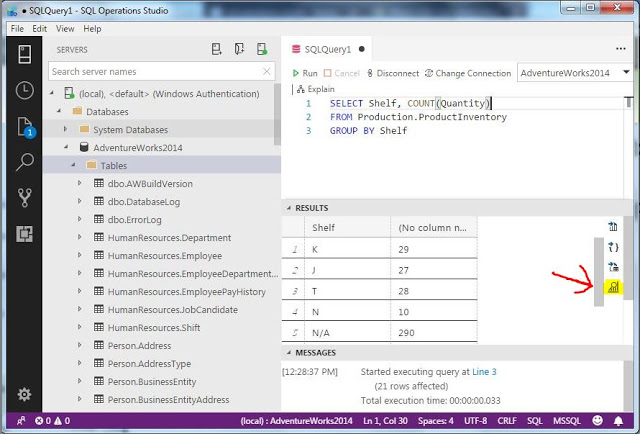Collapse the AdventureWorks2014 tree node arrow
Viewport: 640px width, 434px height.
pyautogui.click(x=67, y=147)
